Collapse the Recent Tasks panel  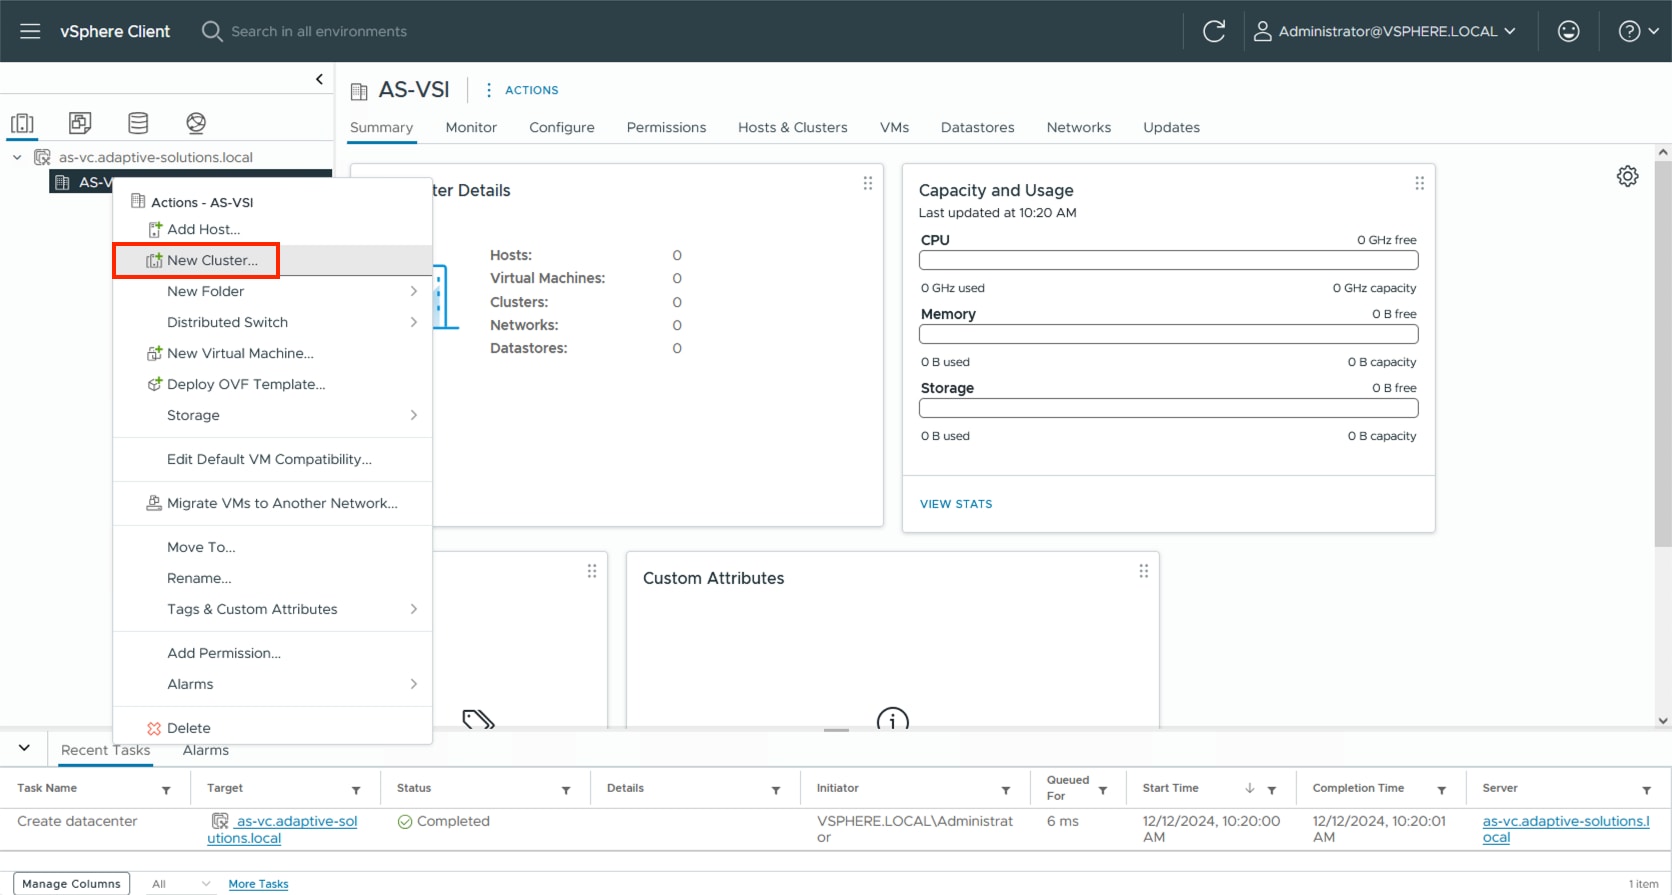tap(24, 747)
